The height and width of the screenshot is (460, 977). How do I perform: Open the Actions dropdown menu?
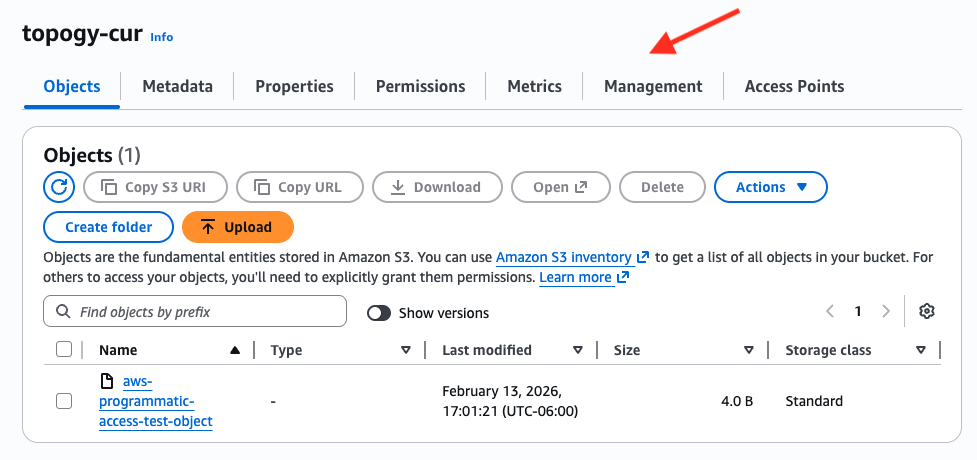771,187
